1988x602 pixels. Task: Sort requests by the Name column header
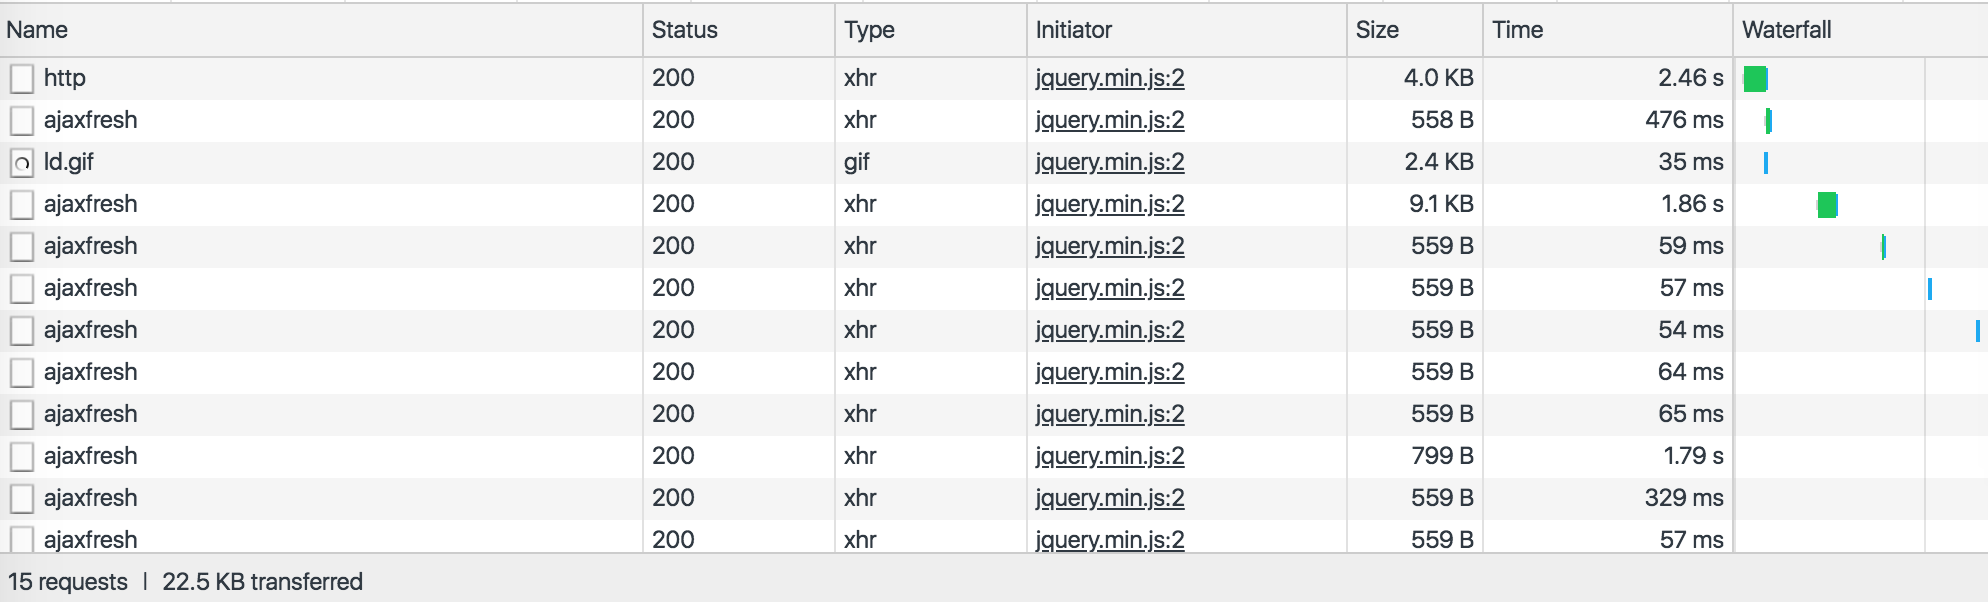(x=37, y=30)
